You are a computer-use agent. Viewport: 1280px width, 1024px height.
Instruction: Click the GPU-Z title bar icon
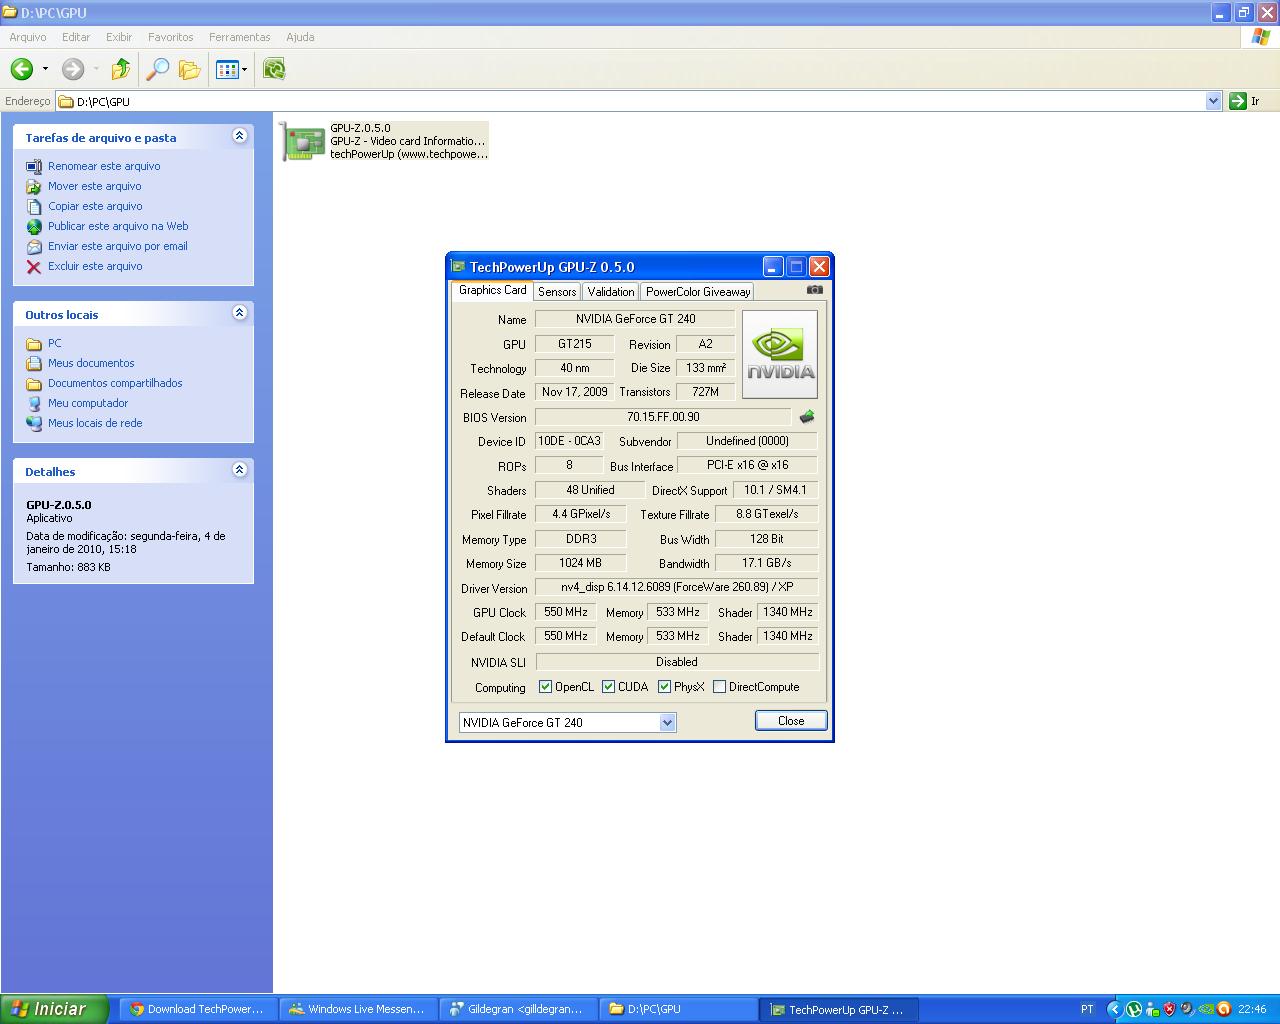458,266
